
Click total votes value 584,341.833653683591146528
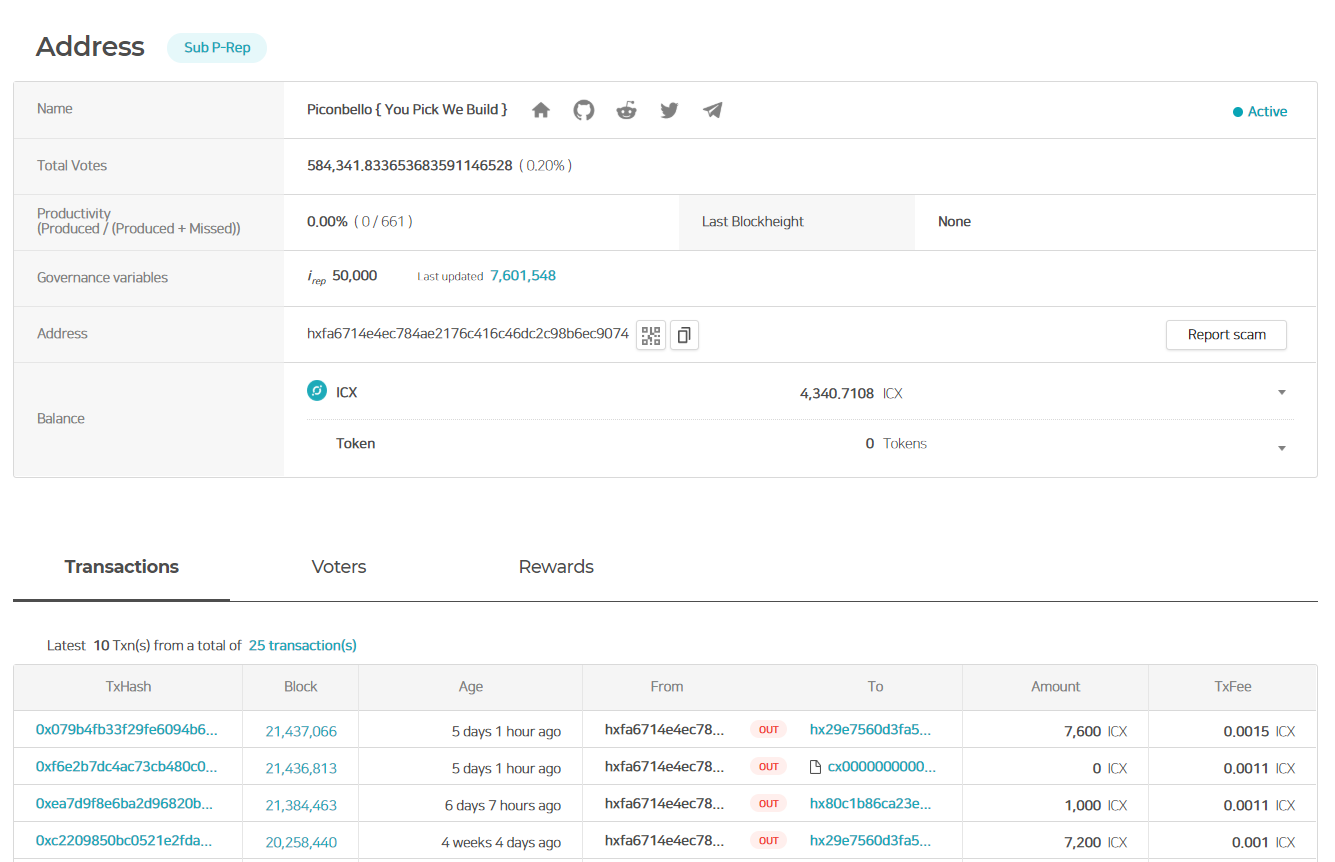410,165
